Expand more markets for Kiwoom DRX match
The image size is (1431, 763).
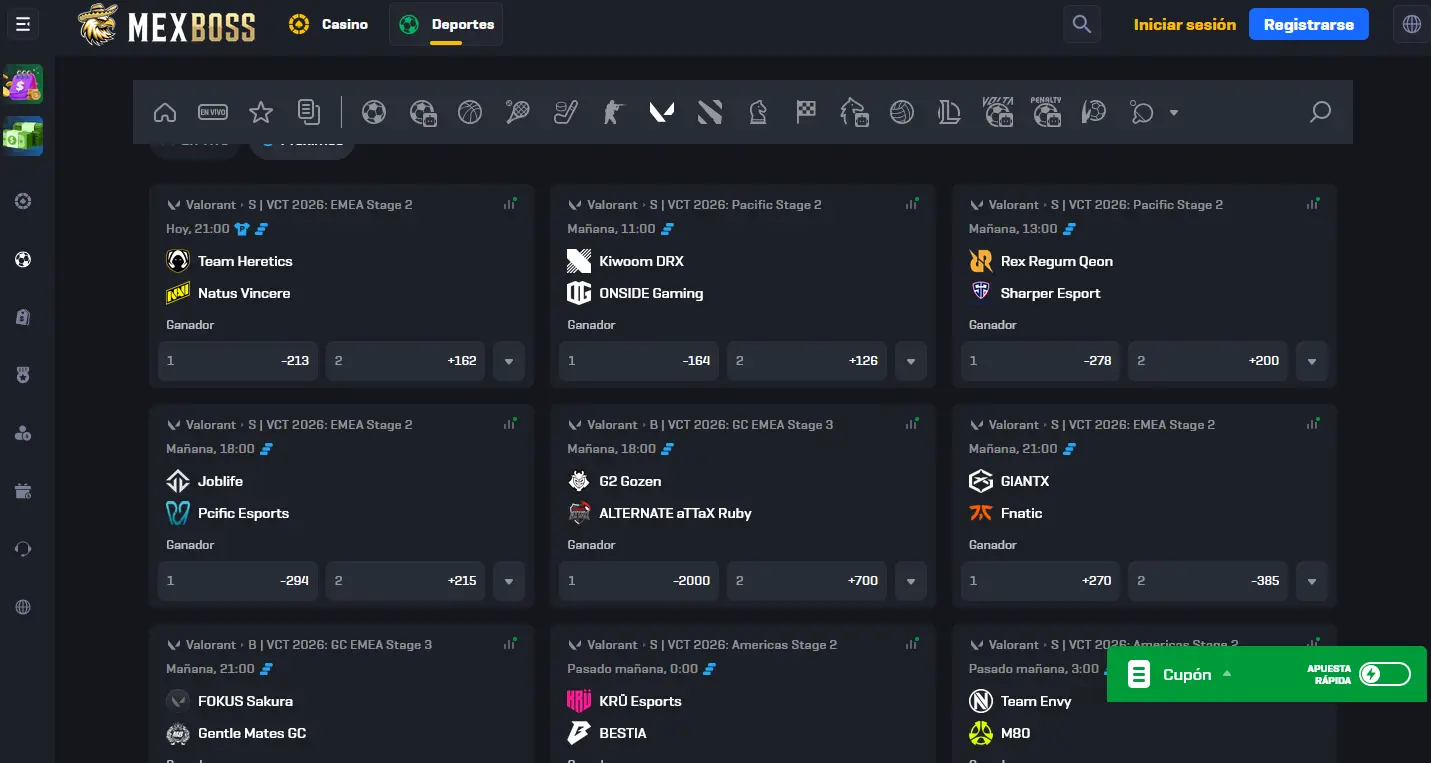click(910, 361)
